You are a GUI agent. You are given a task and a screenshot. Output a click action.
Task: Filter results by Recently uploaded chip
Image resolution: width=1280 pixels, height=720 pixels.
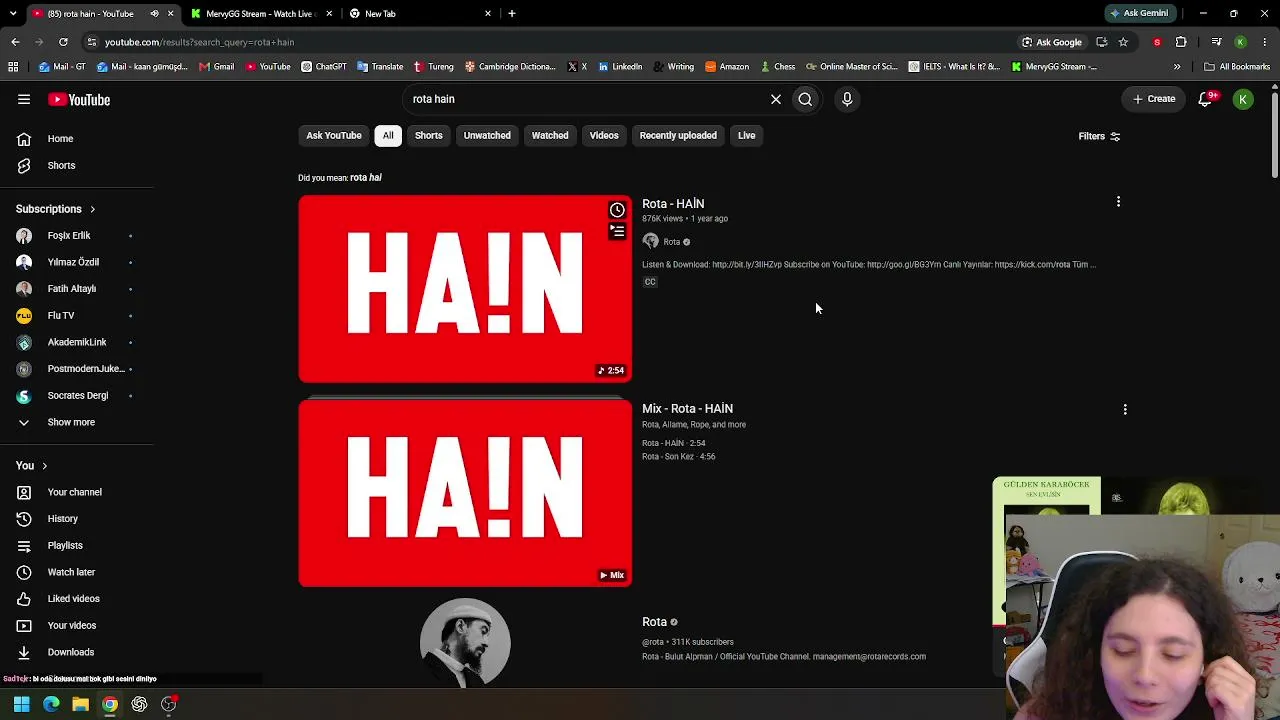(678, 136)
